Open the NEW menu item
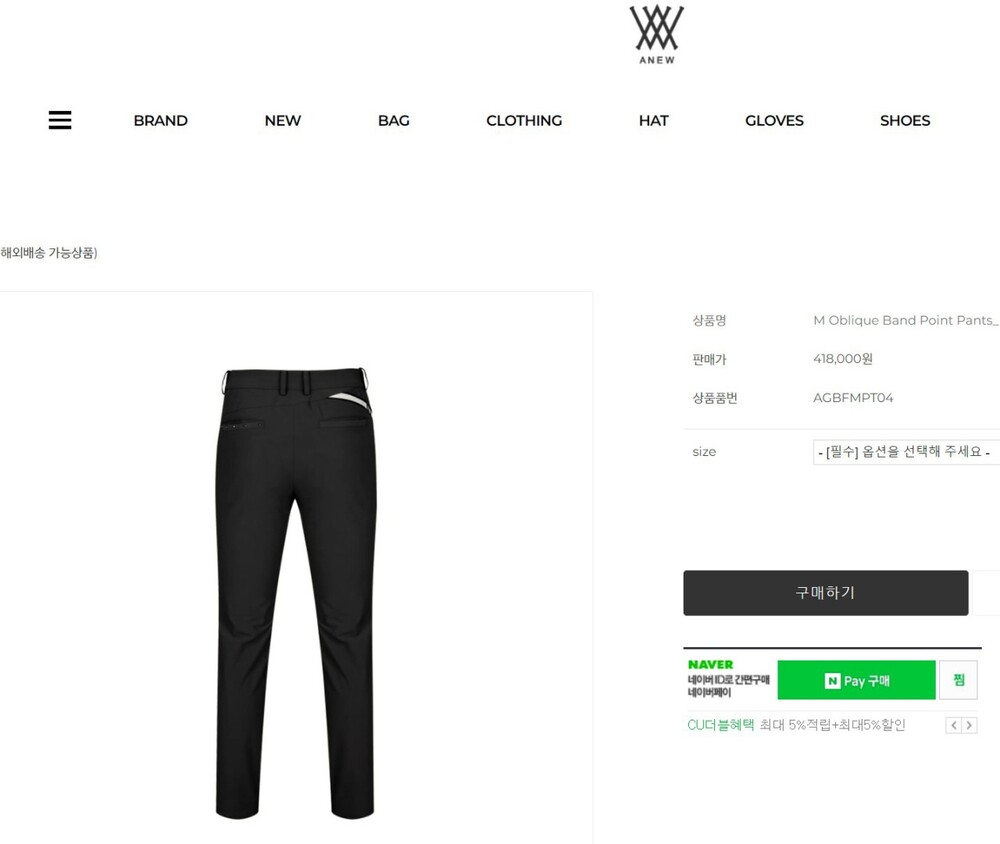1000x844 pixels. pos(283,121)
